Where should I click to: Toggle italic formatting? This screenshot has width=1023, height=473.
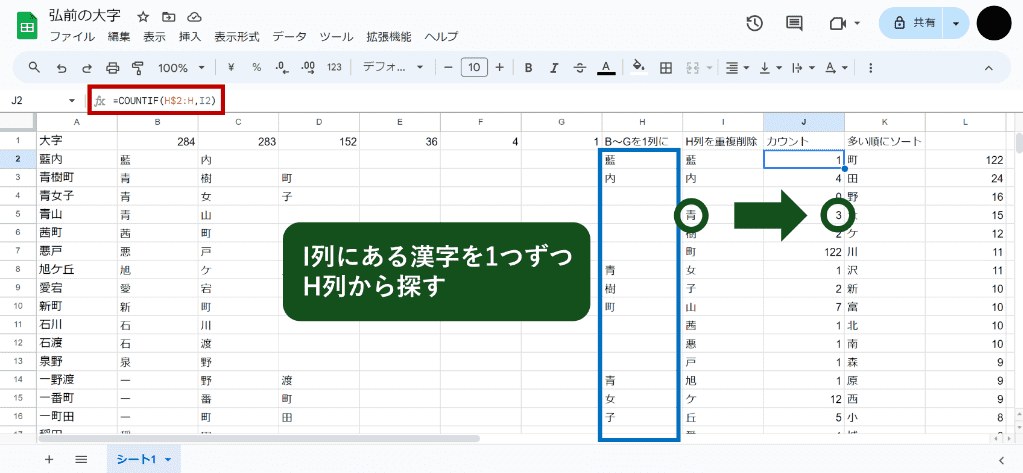[x=553, y=68]
